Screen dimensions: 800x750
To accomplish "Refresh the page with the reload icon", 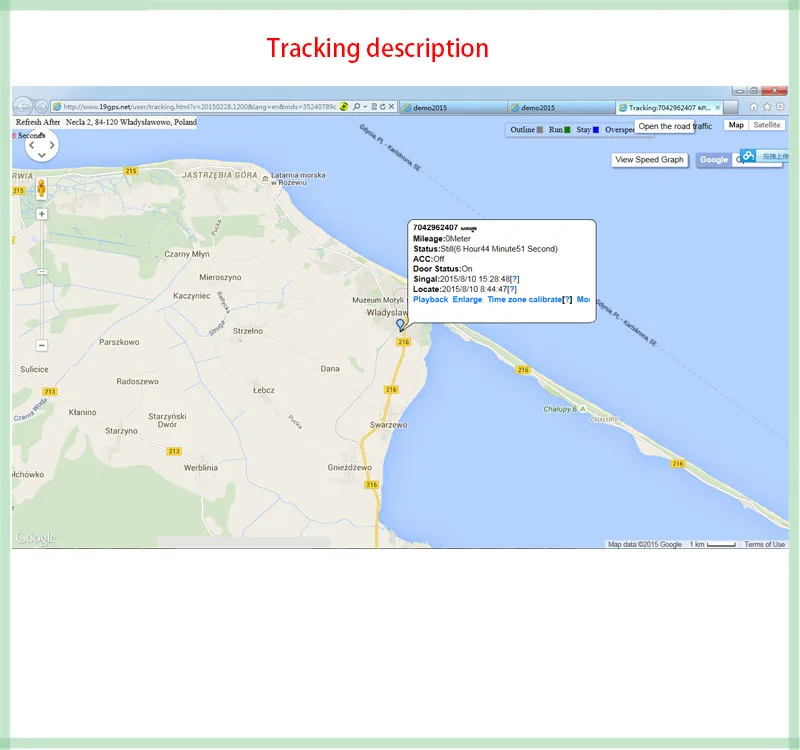I will 382,107.
